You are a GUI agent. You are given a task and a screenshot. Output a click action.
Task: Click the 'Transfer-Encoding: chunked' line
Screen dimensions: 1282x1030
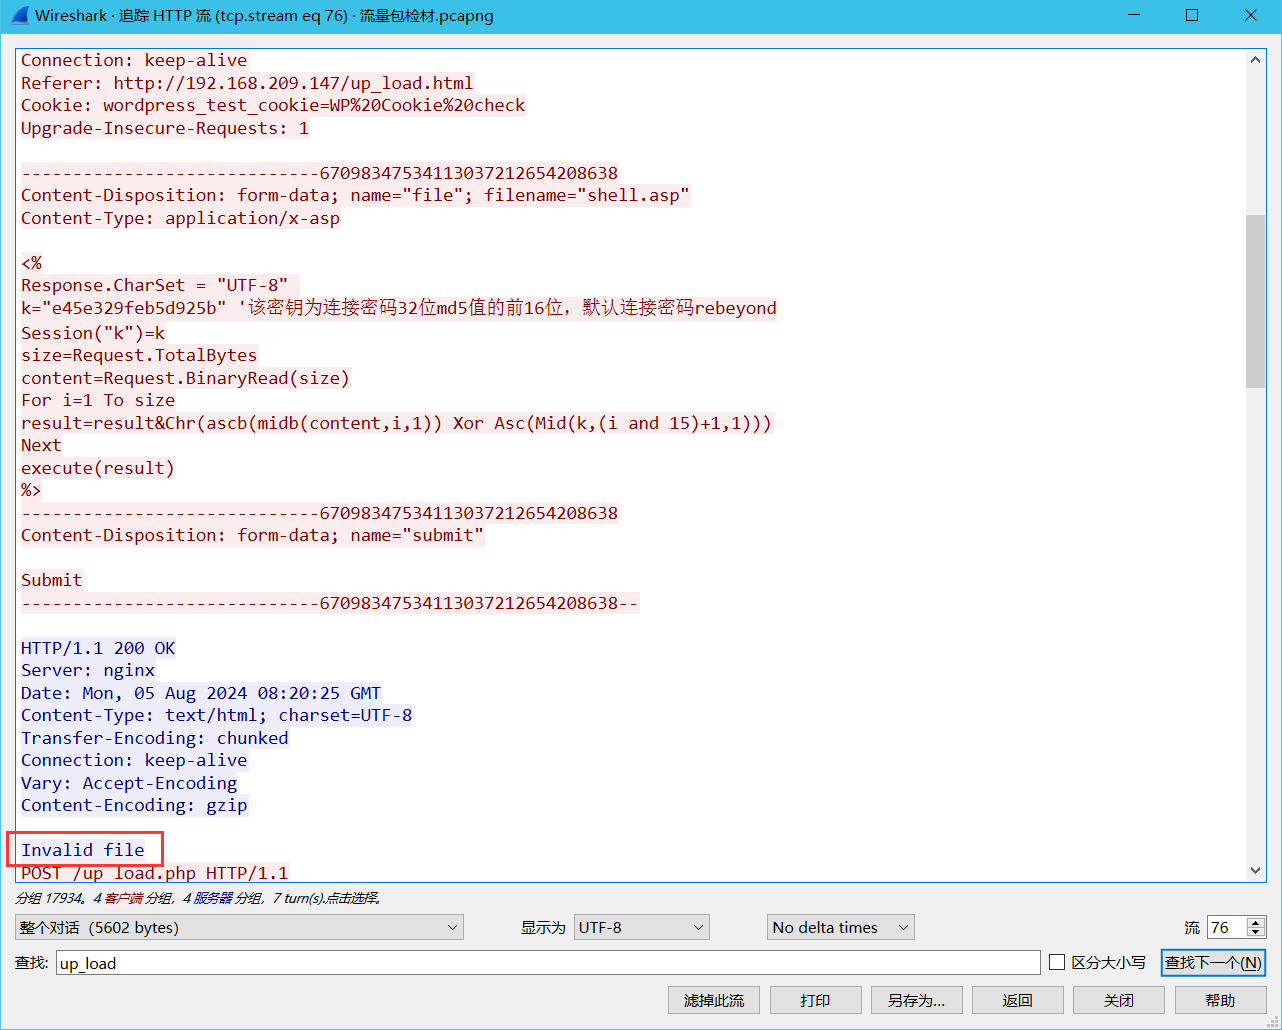coord(155,738)
